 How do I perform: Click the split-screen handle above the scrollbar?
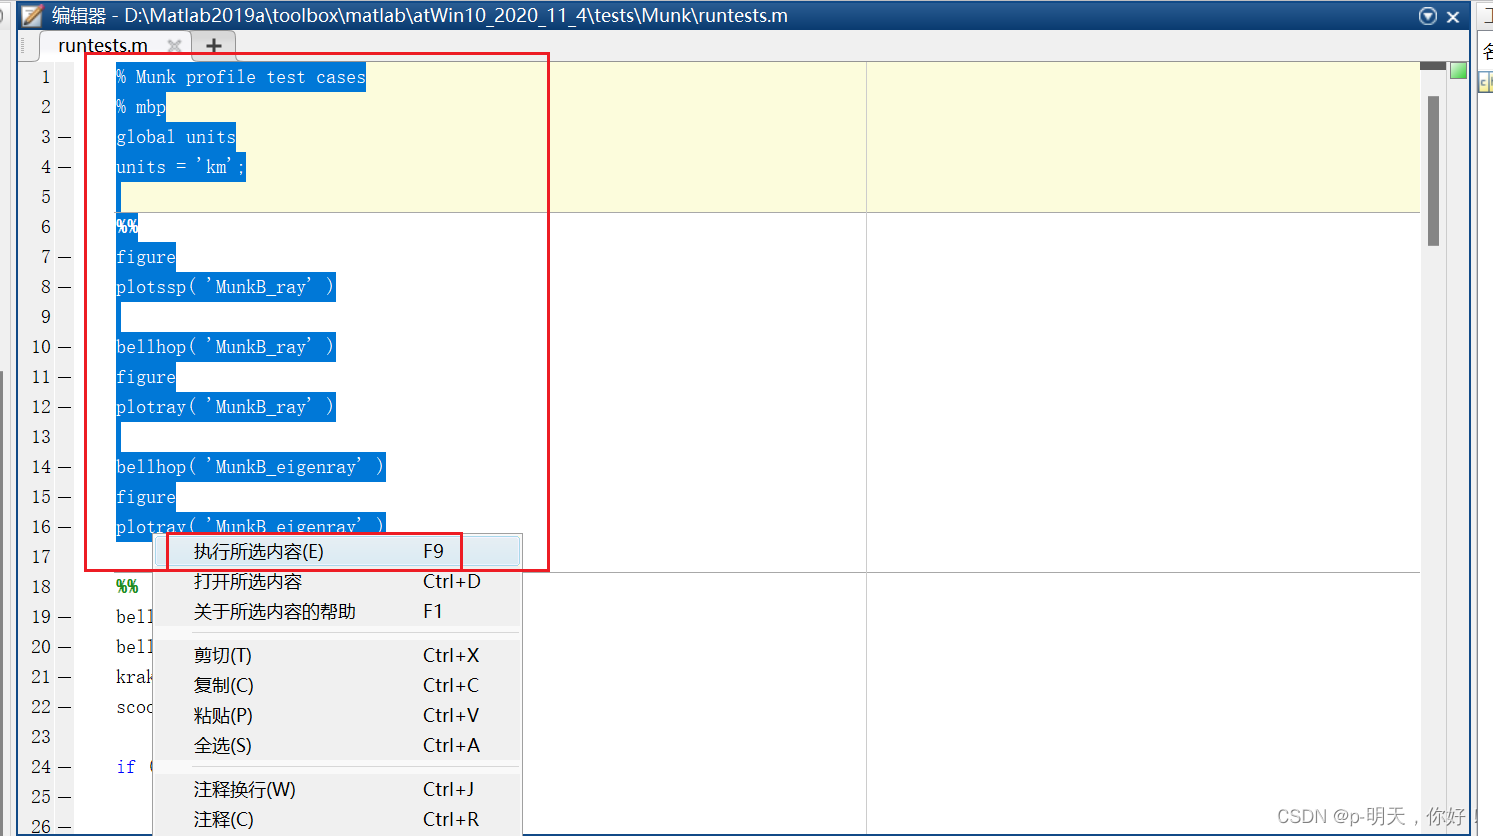point(1433,66)
